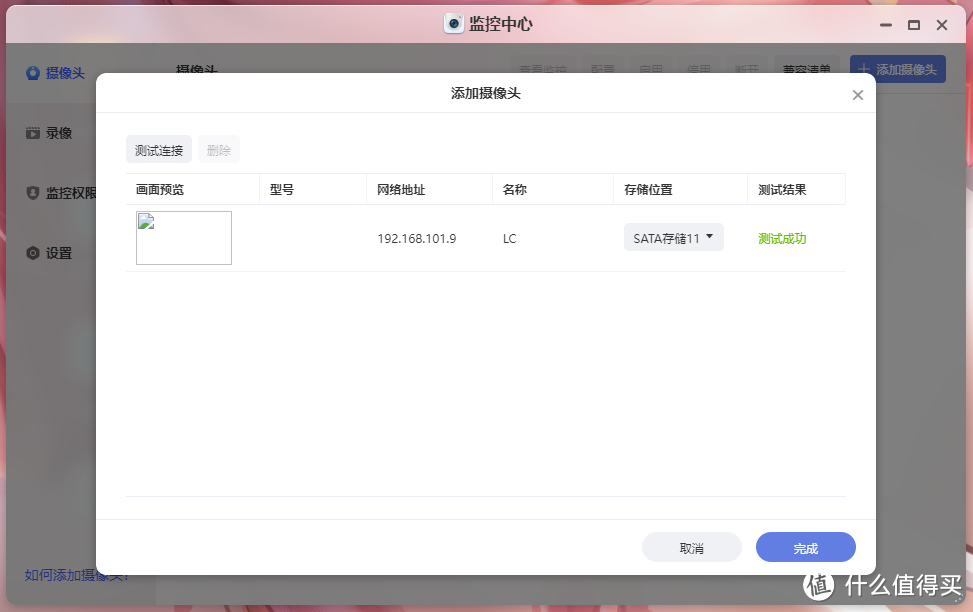Maximize the 监控中心 window
This screenshot has height=612, width=973.
pyautogui.click(x=913, y=24)
